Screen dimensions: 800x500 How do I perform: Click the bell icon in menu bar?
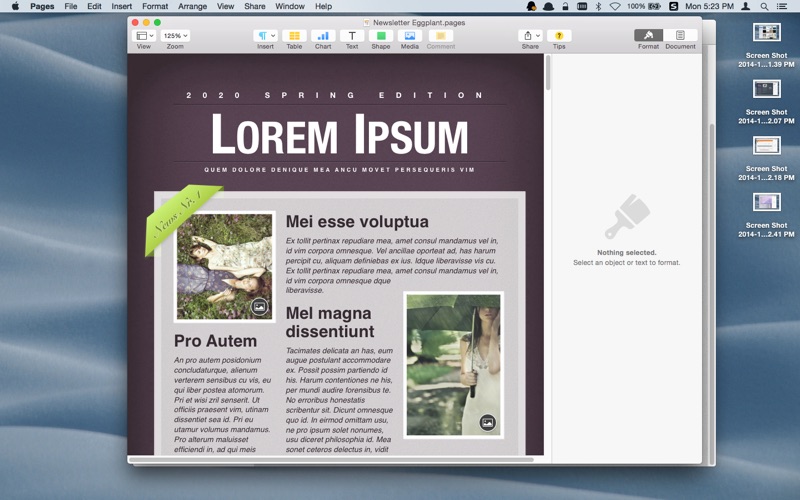tap(548, 6)
